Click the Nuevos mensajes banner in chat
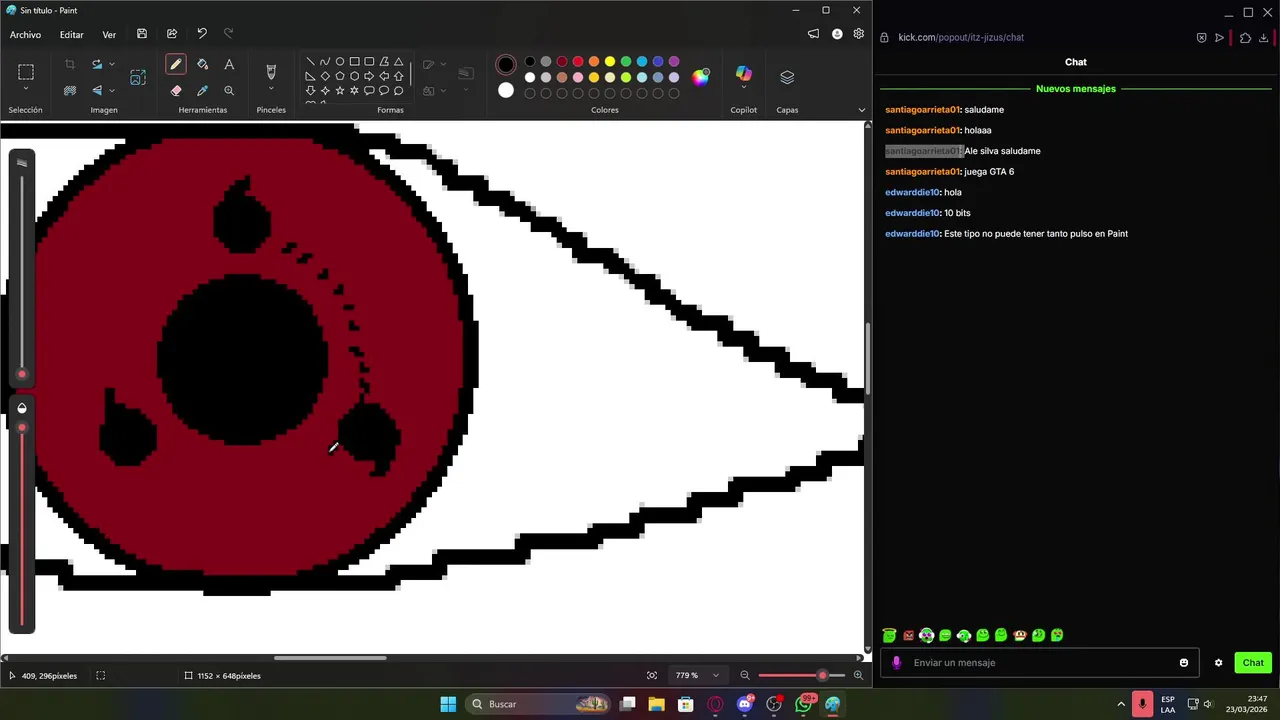Viewport: 1280px width, 720px height. pyautogui.click(x=1076, y=89)
